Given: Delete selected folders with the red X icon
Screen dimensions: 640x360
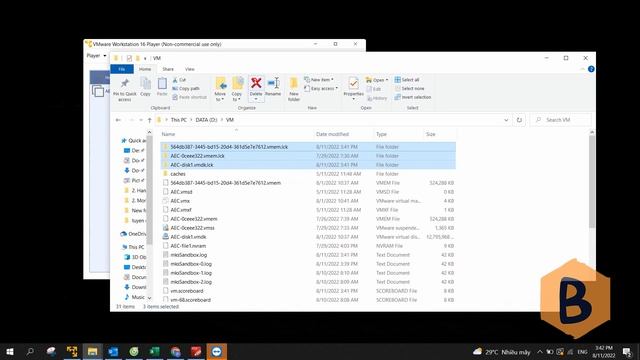Looking at the screenshot, I should click(x=256, y=83).
